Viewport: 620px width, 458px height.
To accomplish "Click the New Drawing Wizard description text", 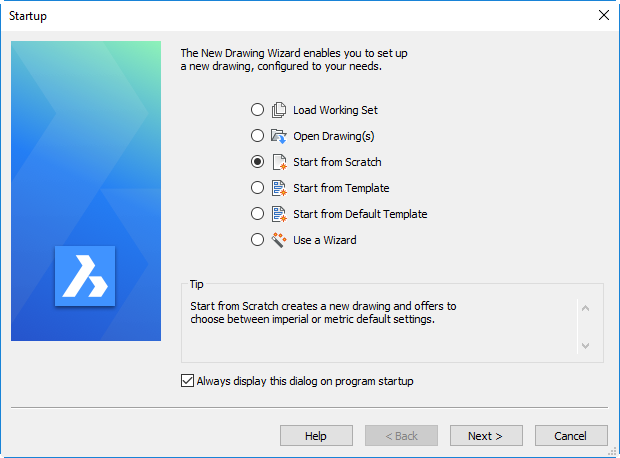I will tap(294, 60).
